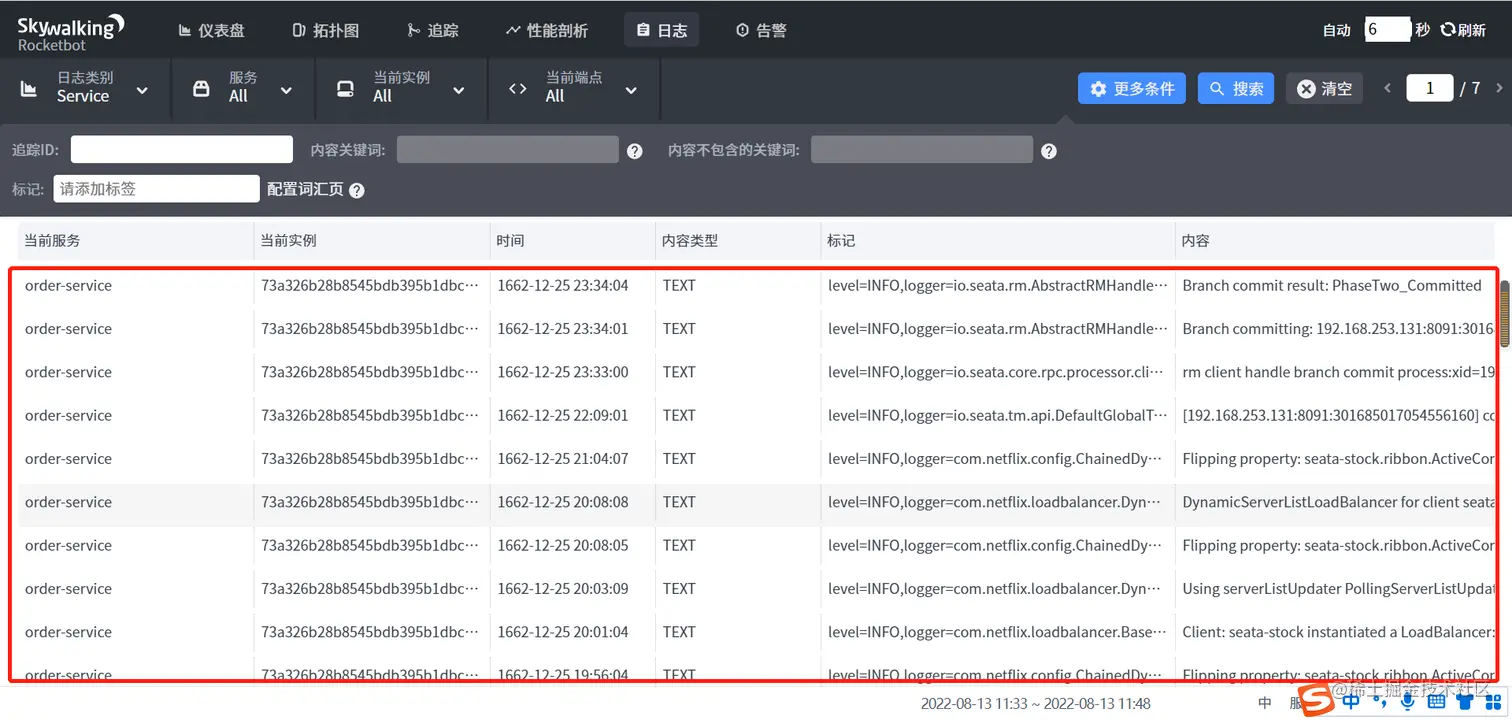Click help icon beside 内容不包含的关键词 field
The image size is (1512, 720).
(1049, 151)
